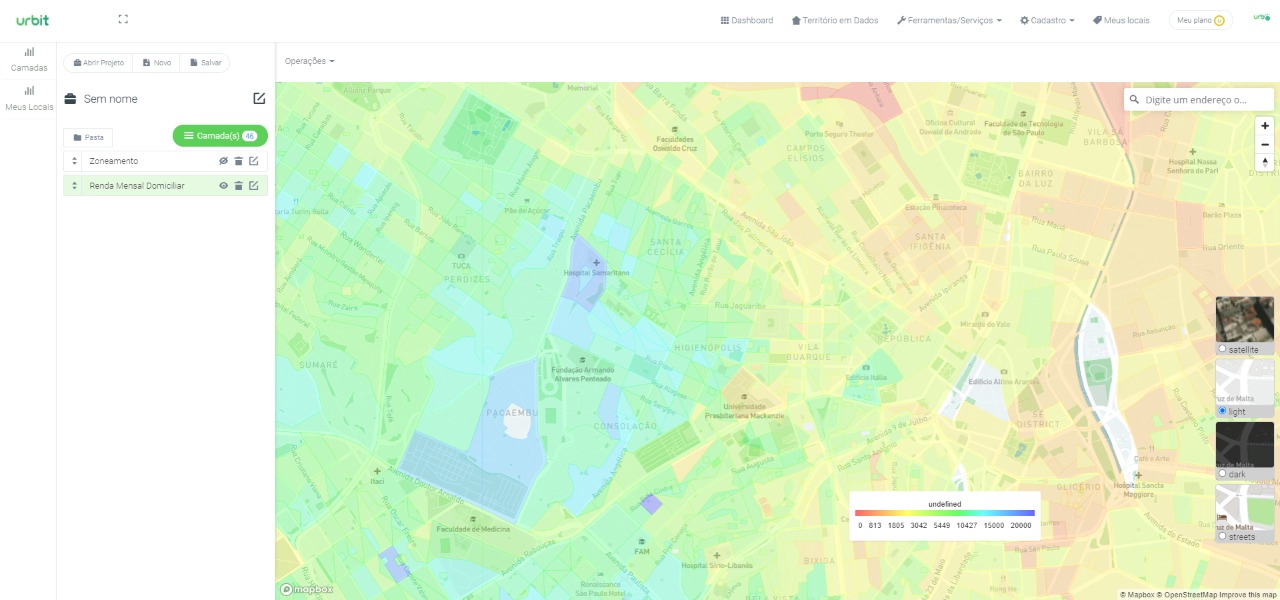1280x600 pixels.
Task: Click the Hospital Sírio-Libanês marker icon
Action: point(717,556)
